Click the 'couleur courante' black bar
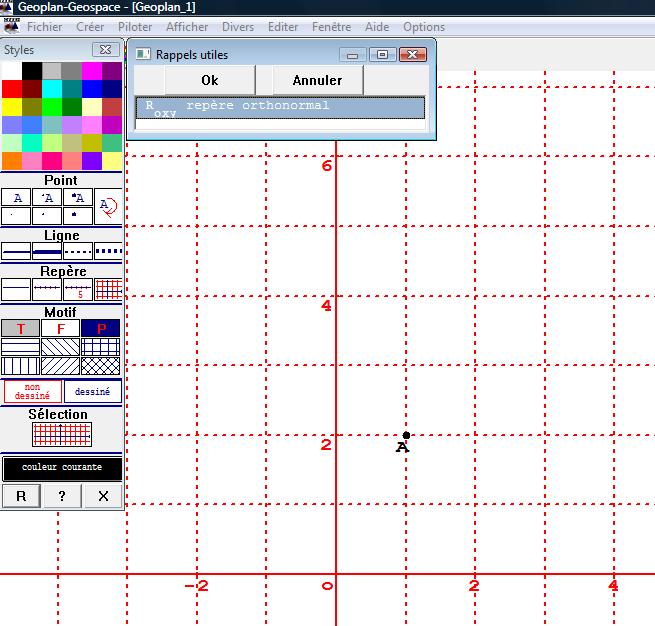This screenshot has width=655, height=626. click(62, 467)
